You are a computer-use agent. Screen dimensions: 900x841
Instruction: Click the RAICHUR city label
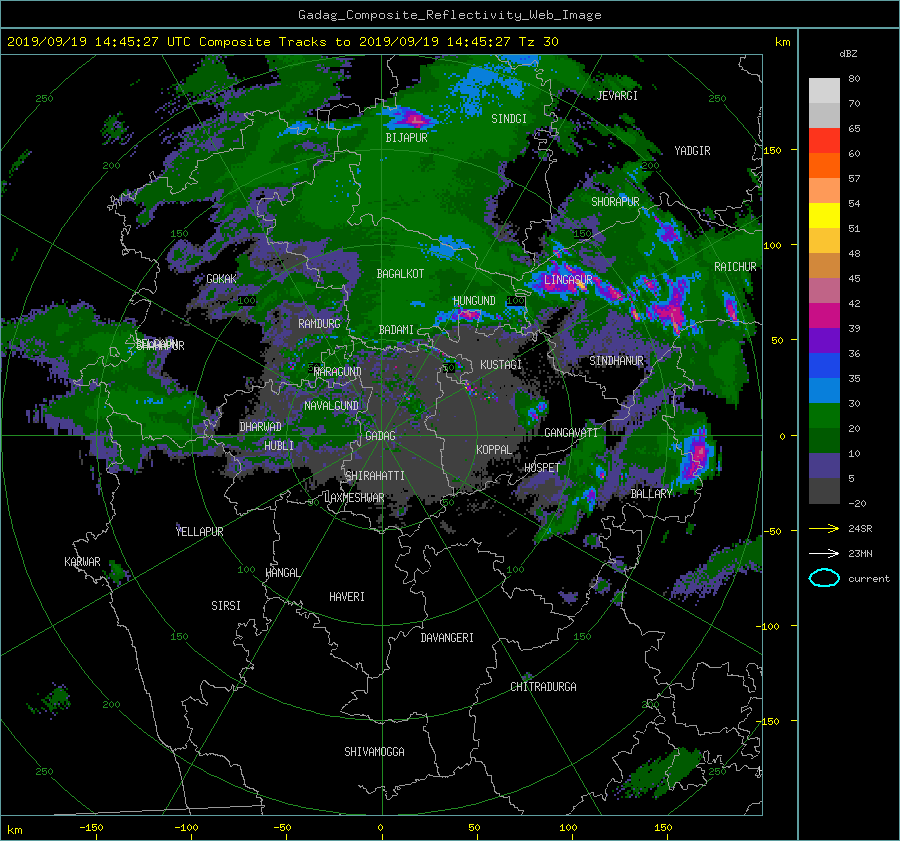click(x=735, y=267)
